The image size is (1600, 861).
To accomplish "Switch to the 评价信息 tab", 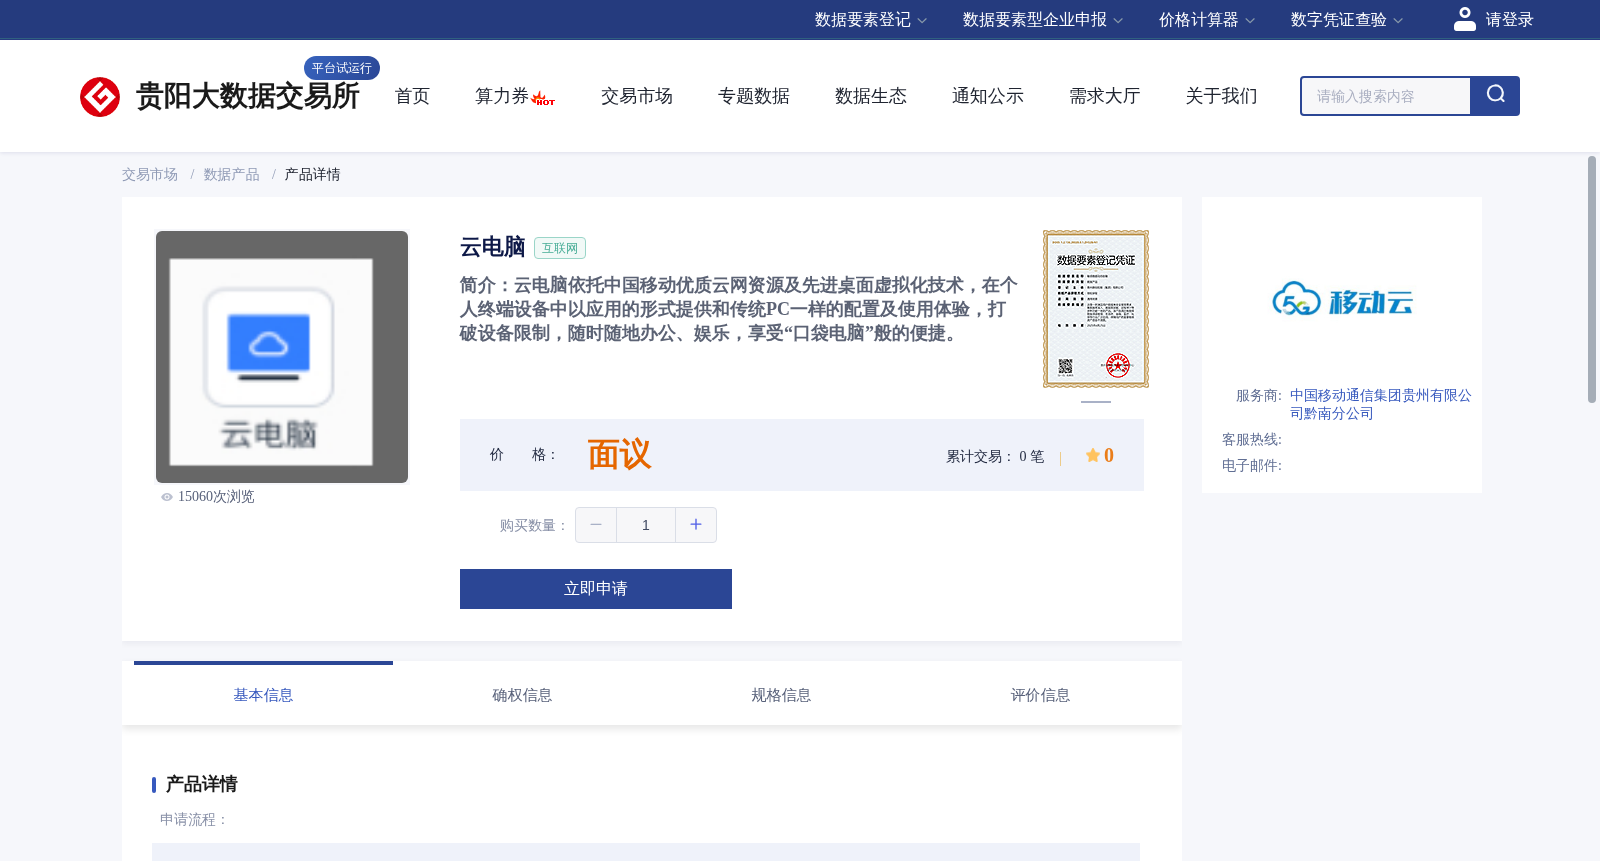I will [x=1040, y=695].
